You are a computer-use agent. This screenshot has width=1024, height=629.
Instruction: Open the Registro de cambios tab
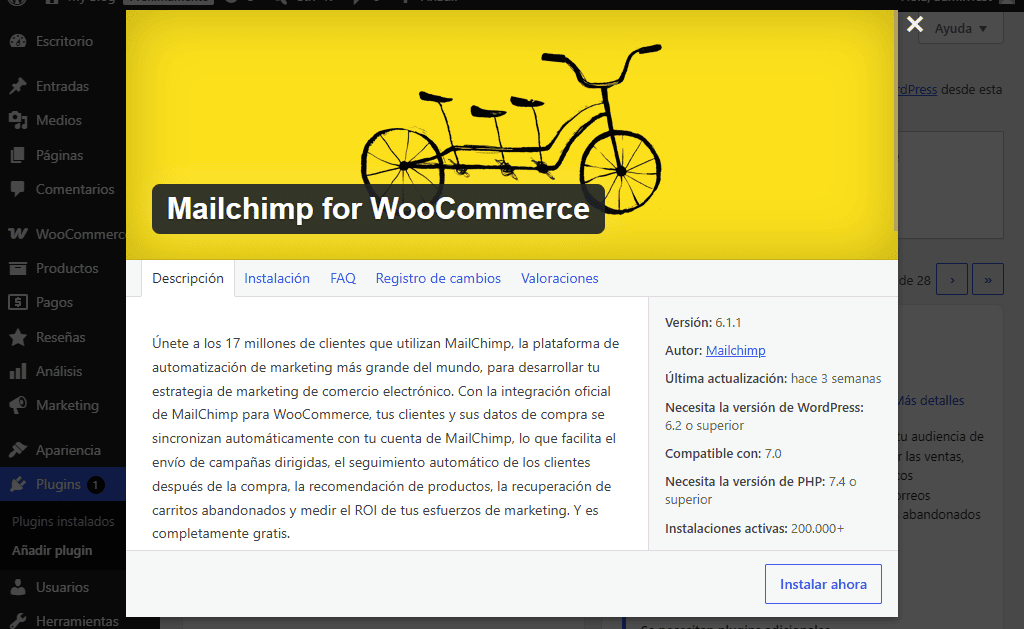pyautogui.click(x=438, y=278)
